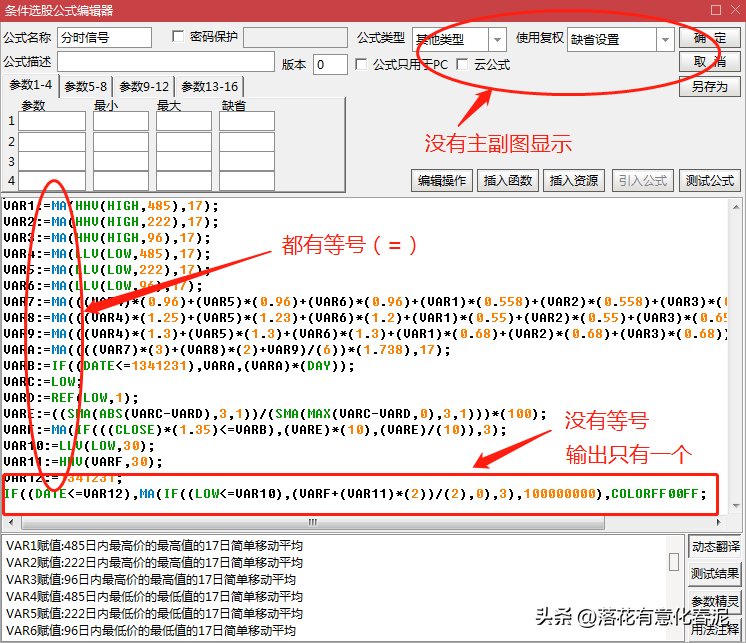Click the password field next to 密码保护

point(295,37)
